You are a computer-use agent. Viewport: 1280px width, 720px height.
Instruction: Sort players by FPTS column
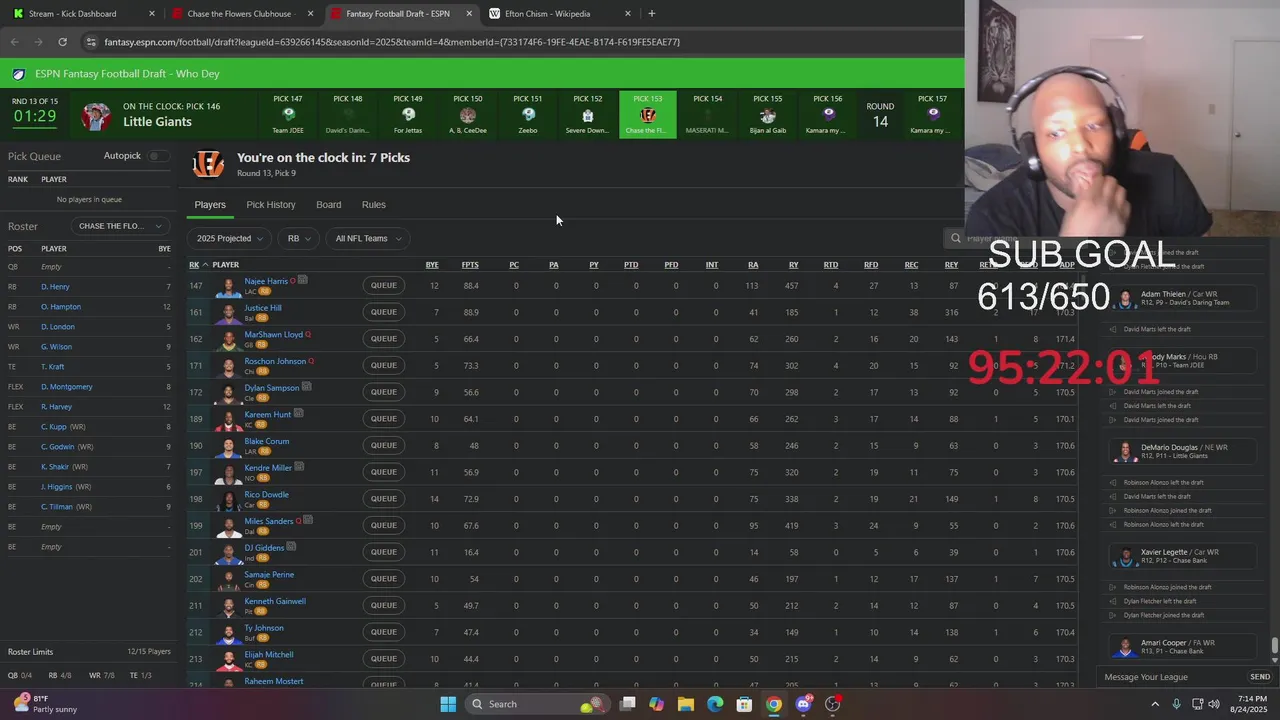tap(470, 265)
